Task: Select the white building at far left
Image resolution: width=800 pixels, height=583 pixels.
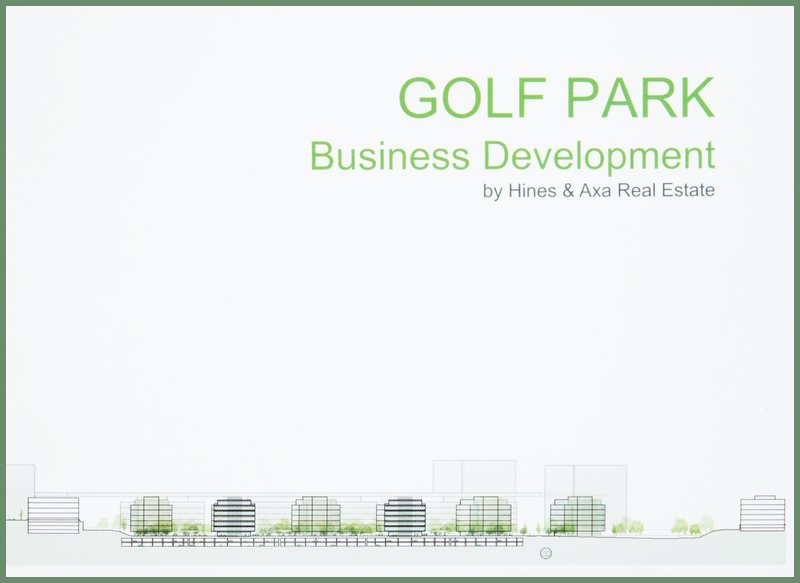Action: coord(53,515)
